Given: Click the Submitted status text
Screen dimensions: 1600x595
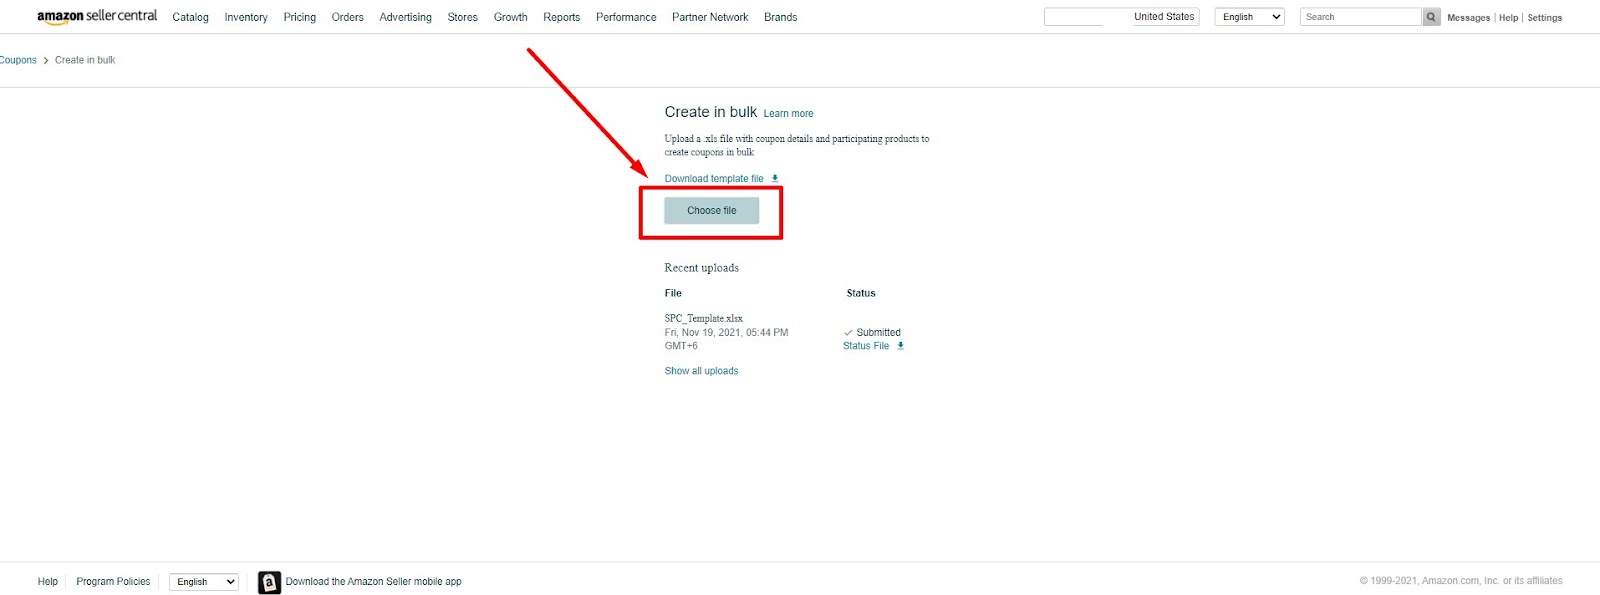Looking at the screenshot, I should [878, 333].
